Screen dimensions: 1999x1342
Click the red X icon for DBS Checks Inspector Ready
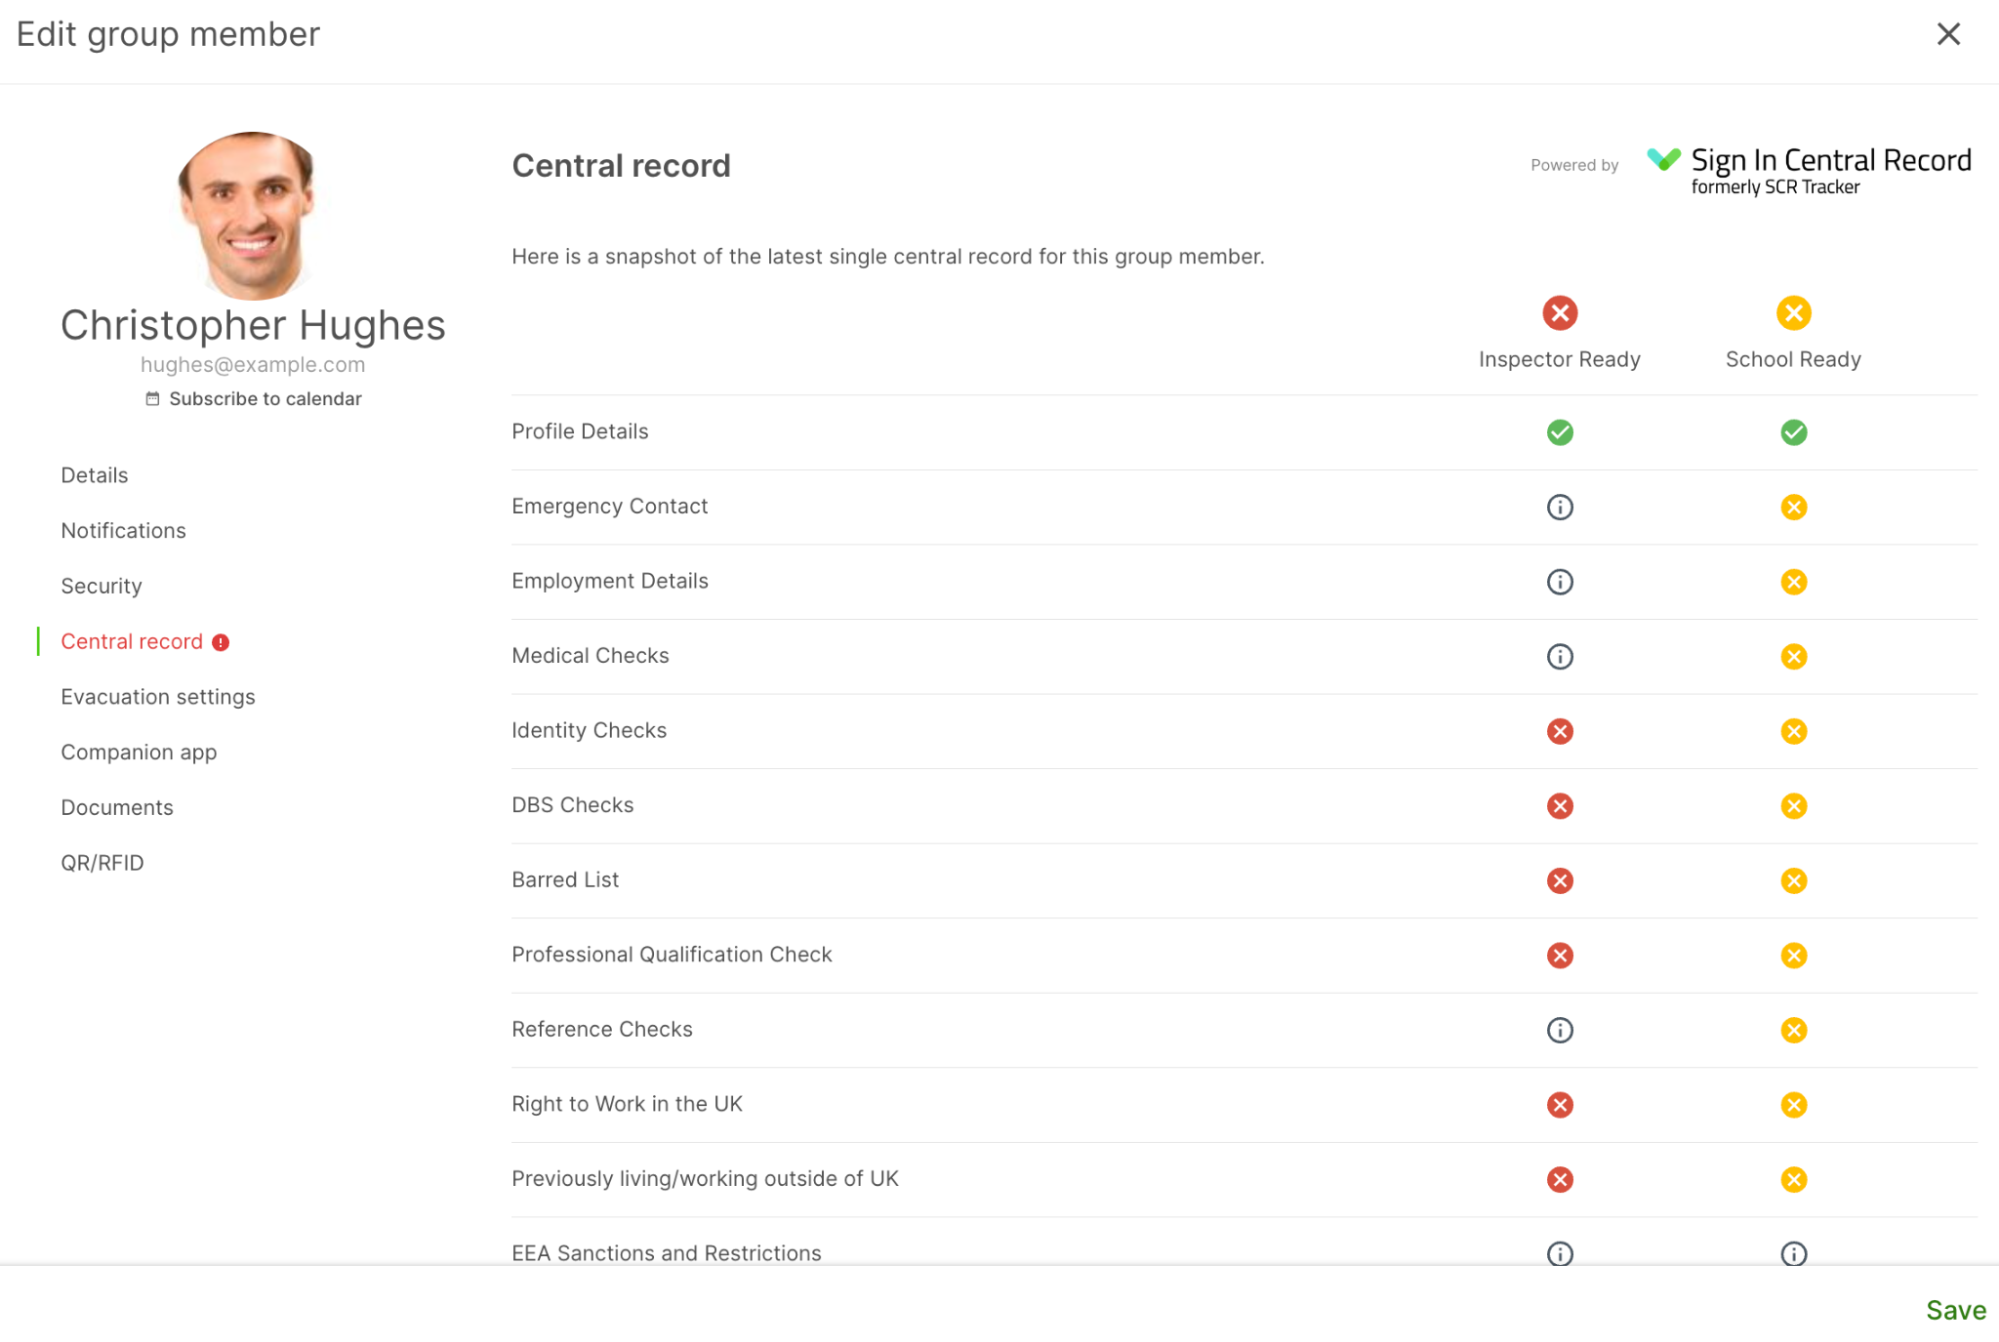click(1559, 806)
